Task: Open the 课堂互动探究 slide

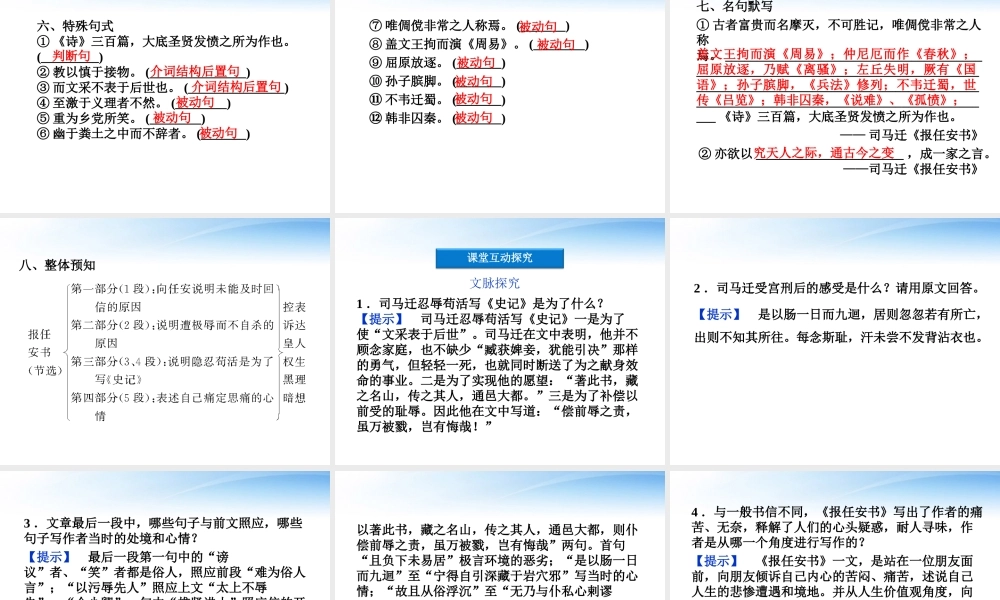Action: 499,341
